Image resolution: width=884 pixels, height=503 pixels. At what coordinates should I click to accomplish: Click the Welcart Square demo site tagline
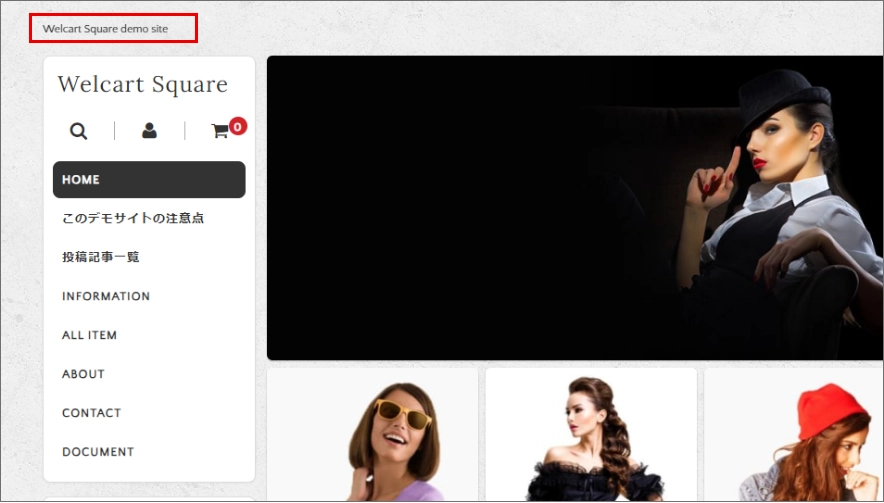click(105, 29)
